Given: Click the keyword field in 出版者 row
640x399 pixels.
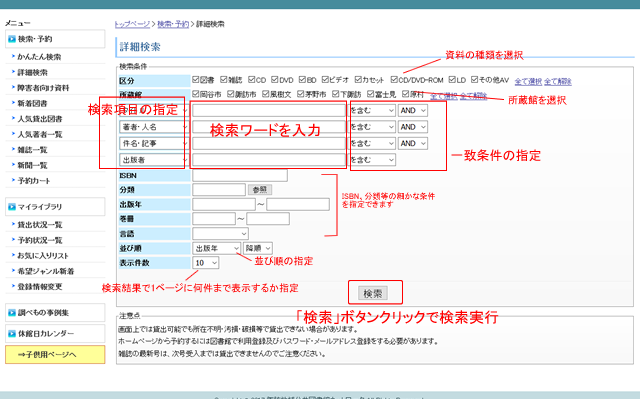Looking at the screenshot, I should tap(269, 160).
